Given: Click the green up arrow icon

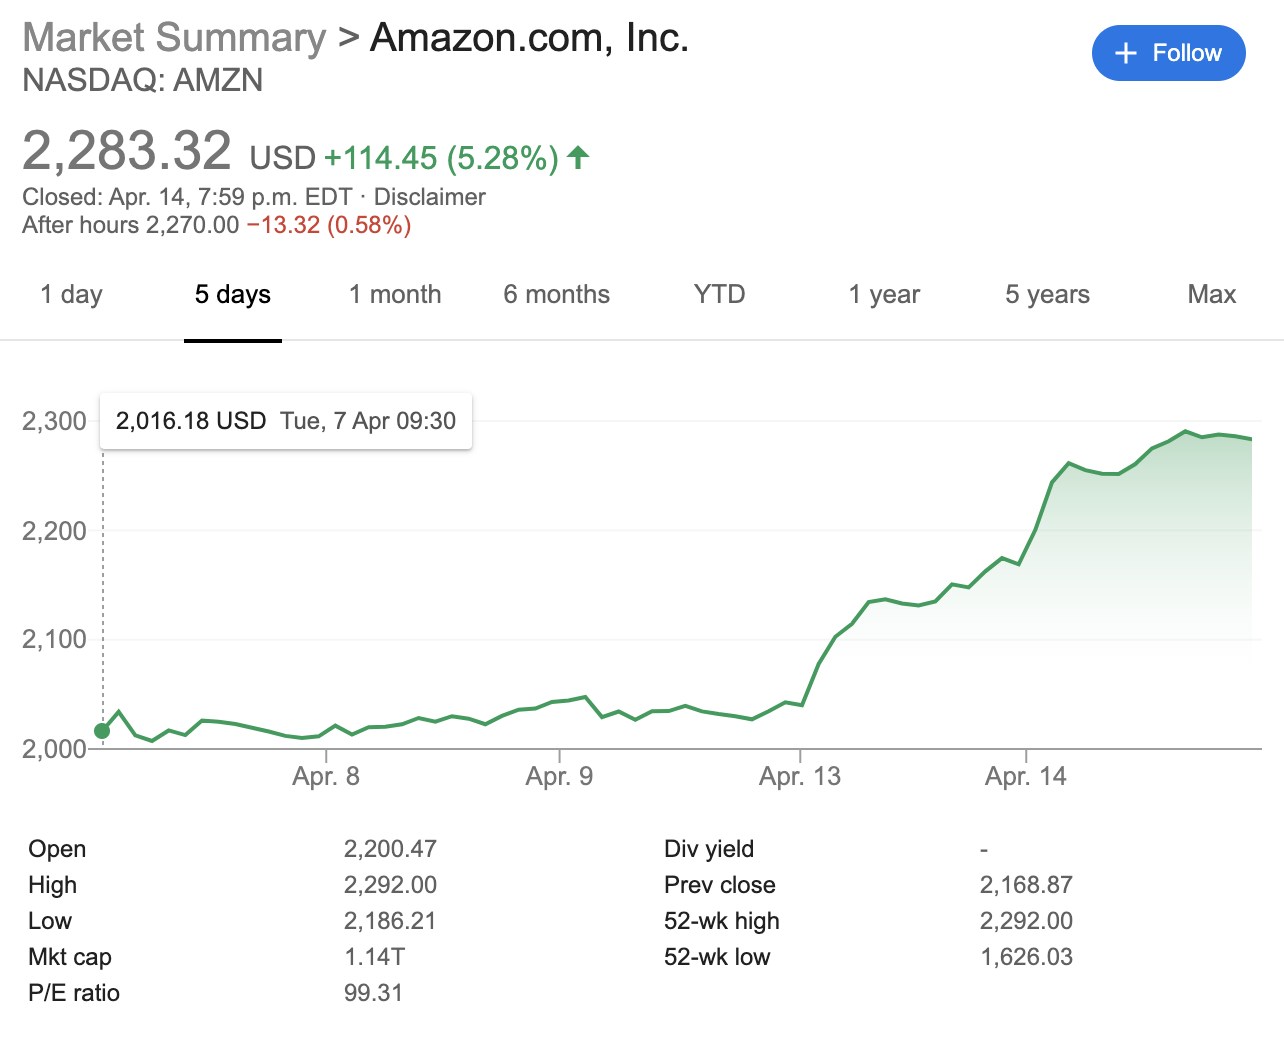Looking at the screenshot, I should pyautogui.click(x=578, y=157).
